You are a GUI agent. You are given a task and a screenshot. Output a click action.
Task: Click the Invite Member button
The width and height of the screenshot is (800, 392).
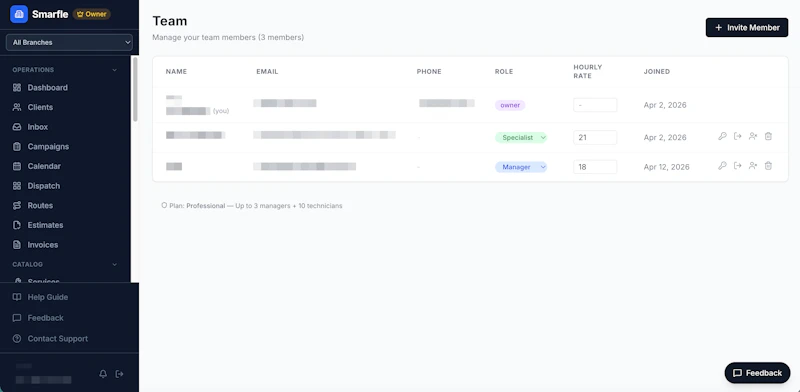747,28
